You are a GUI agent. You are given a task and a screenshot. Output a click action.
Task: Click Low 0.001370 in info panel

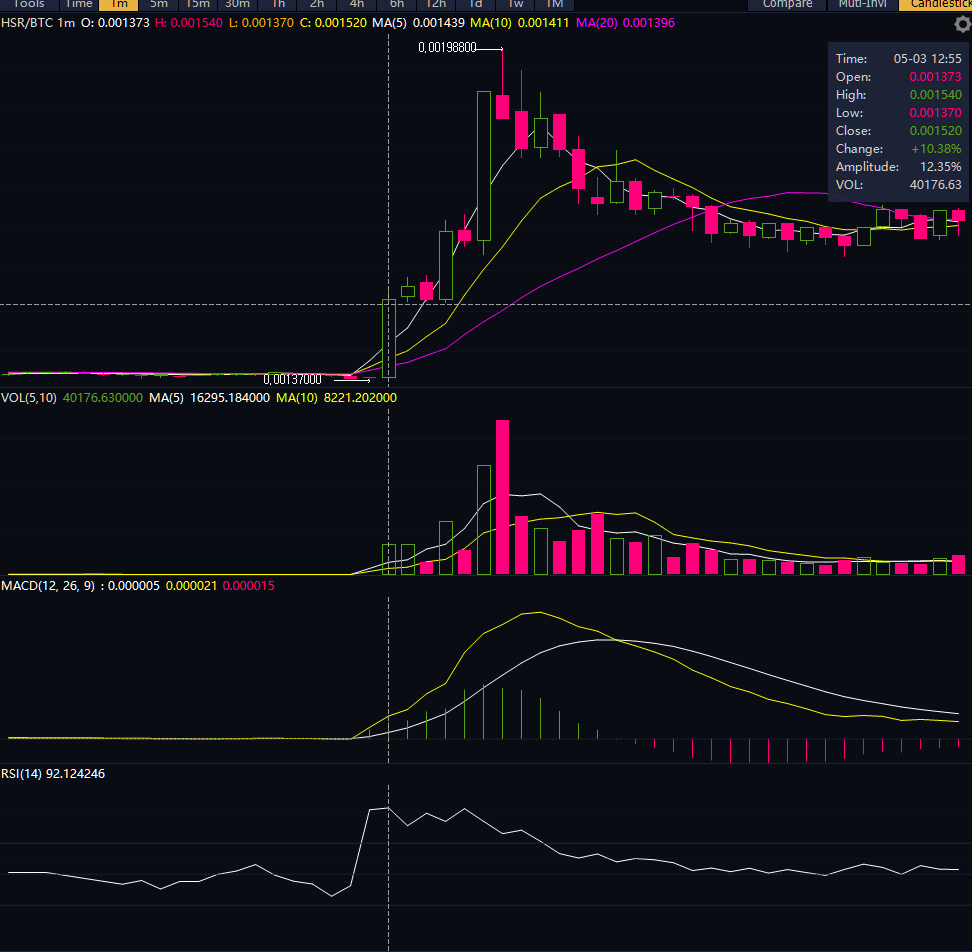[x=898, y=113]
